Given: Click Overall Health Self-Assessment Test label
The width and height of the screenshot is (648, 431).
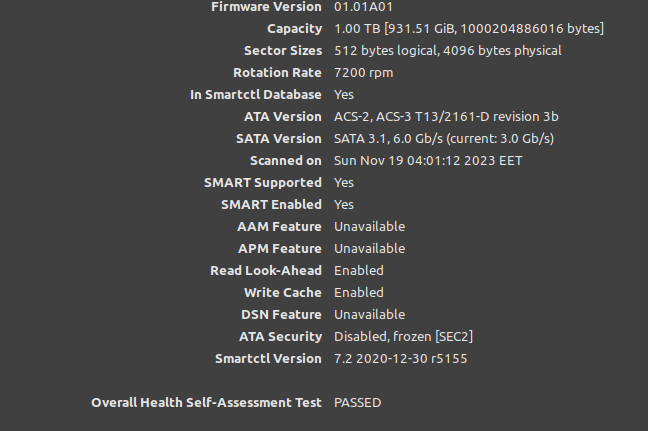Looking at the screenshot, I should point(206,402).
